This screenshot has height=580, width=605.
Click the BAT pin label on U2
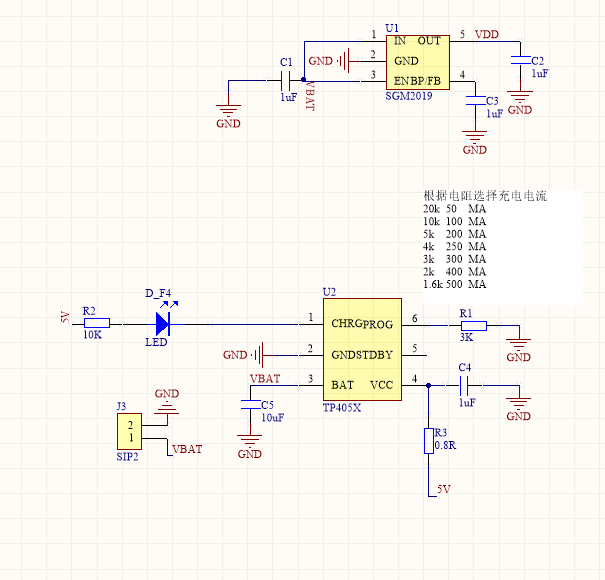tap(343, 385)
